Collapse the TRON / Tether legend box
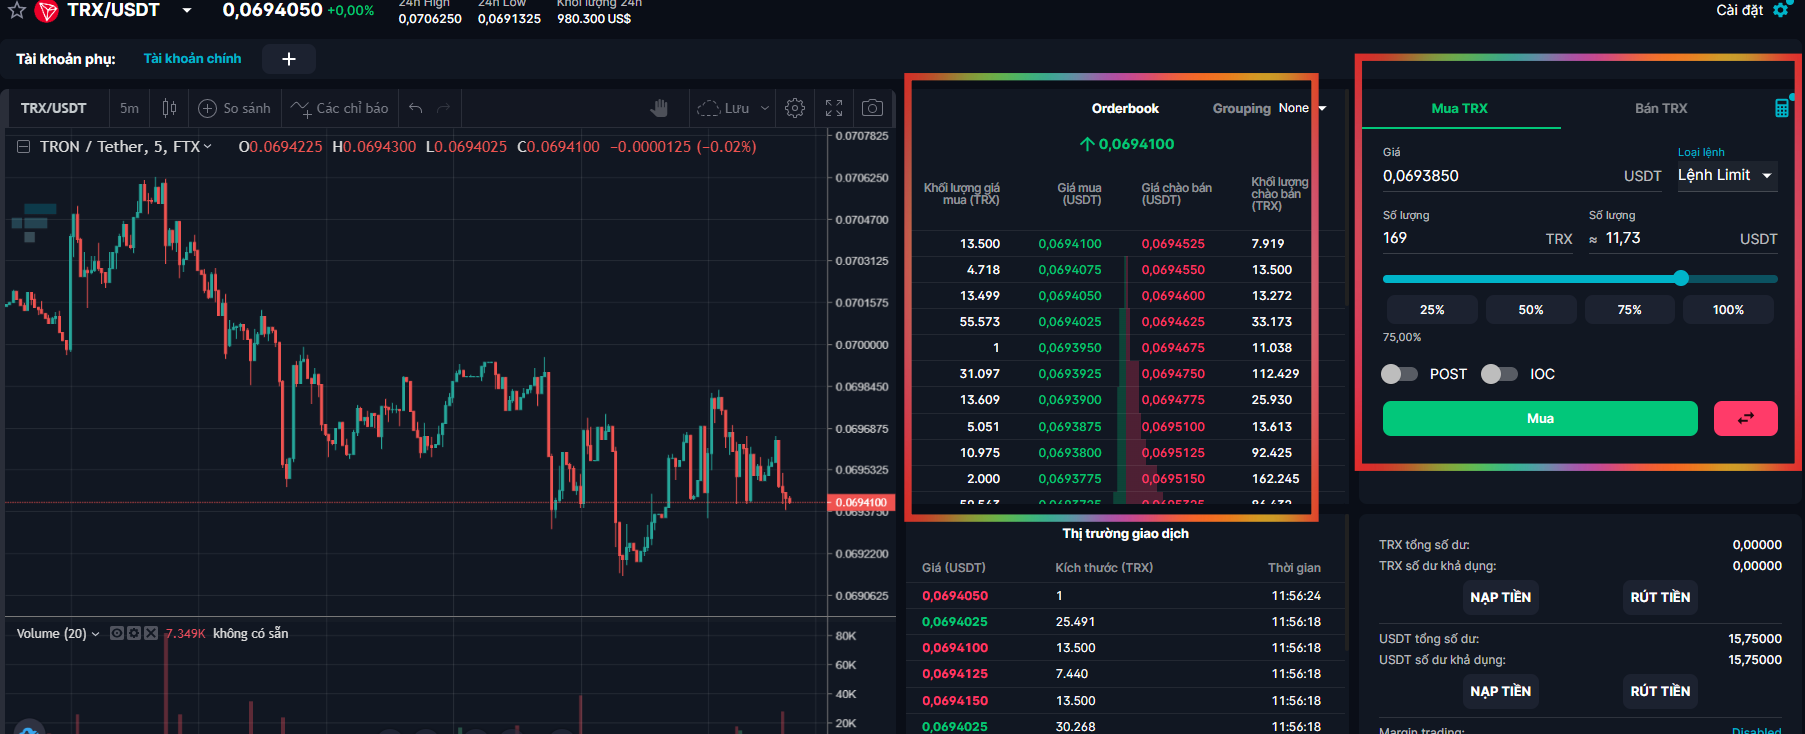The image size is (1805, 734). click(23, 147)
